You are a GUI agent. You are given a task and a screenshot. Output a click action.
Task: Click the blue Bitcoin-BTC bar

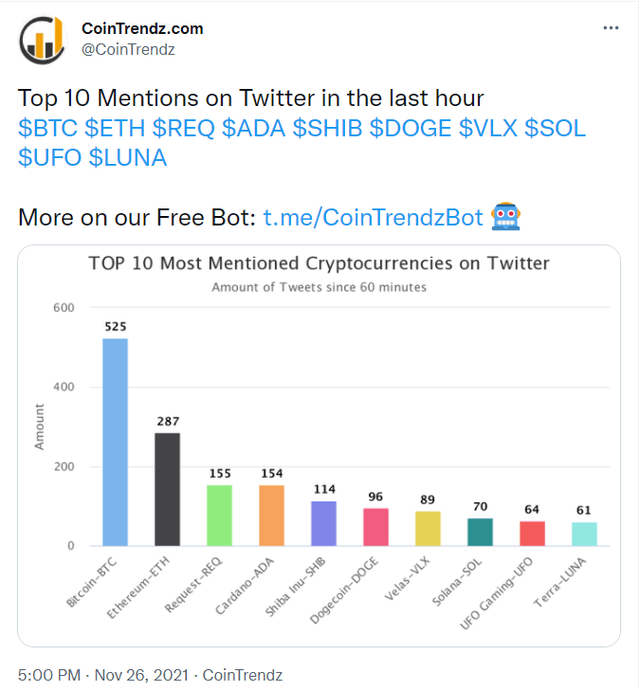[x=115, y=442]
